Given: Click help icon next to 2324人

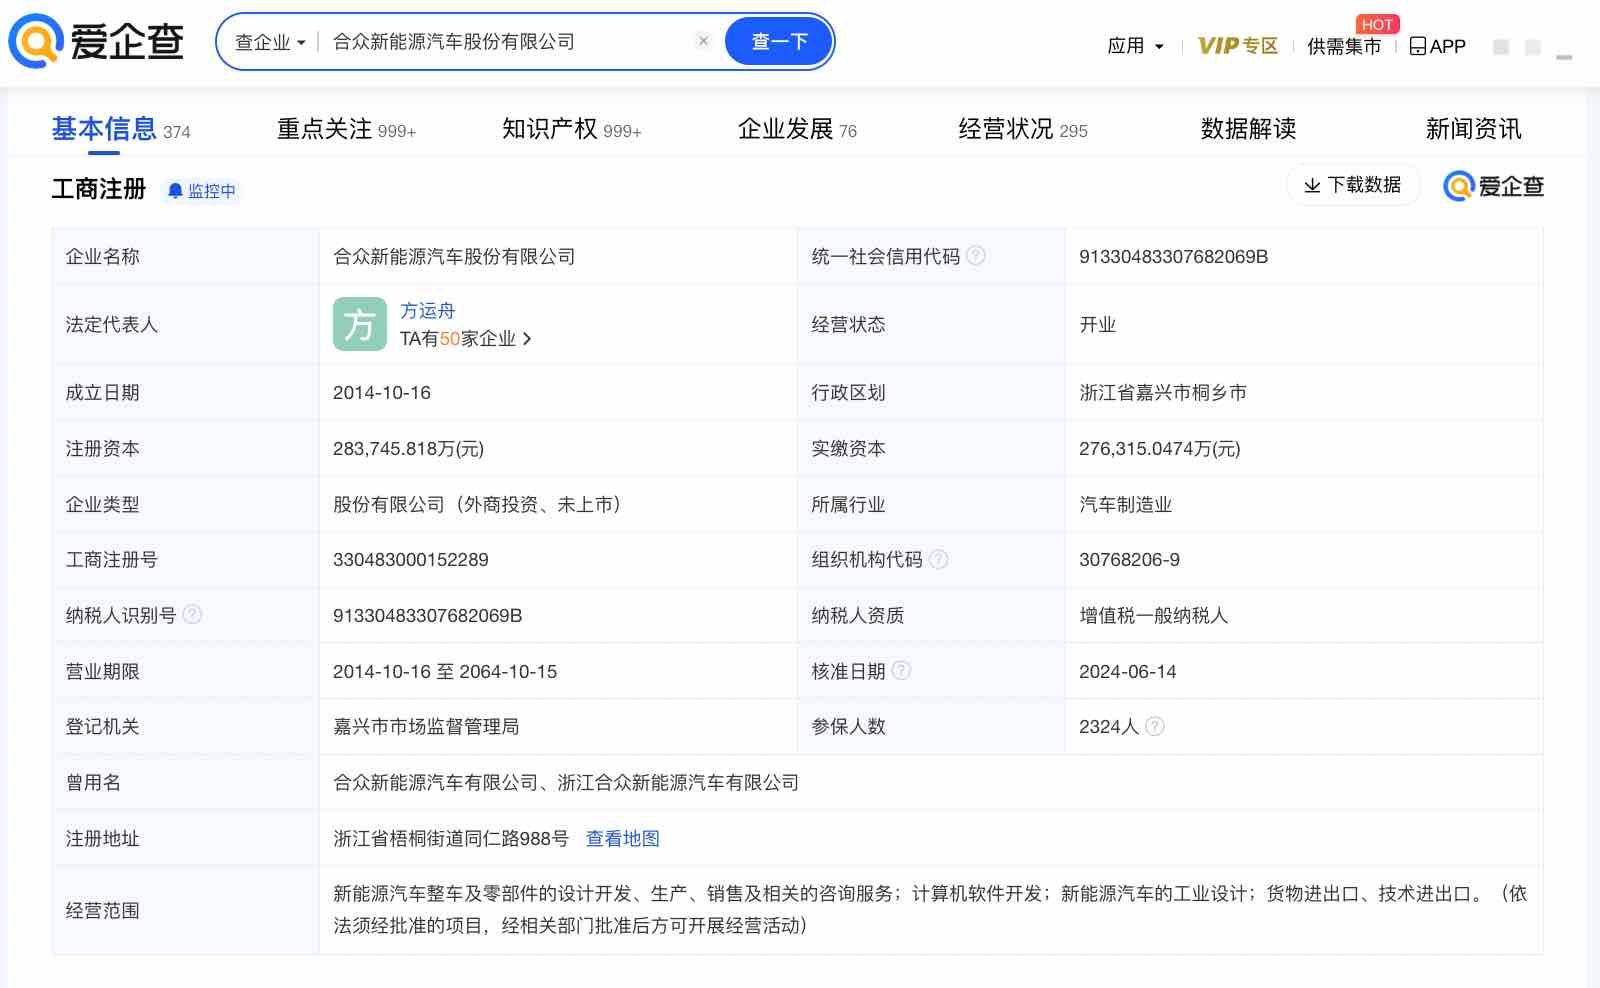Looking at the screenshot, I should tap(1155, 727).
